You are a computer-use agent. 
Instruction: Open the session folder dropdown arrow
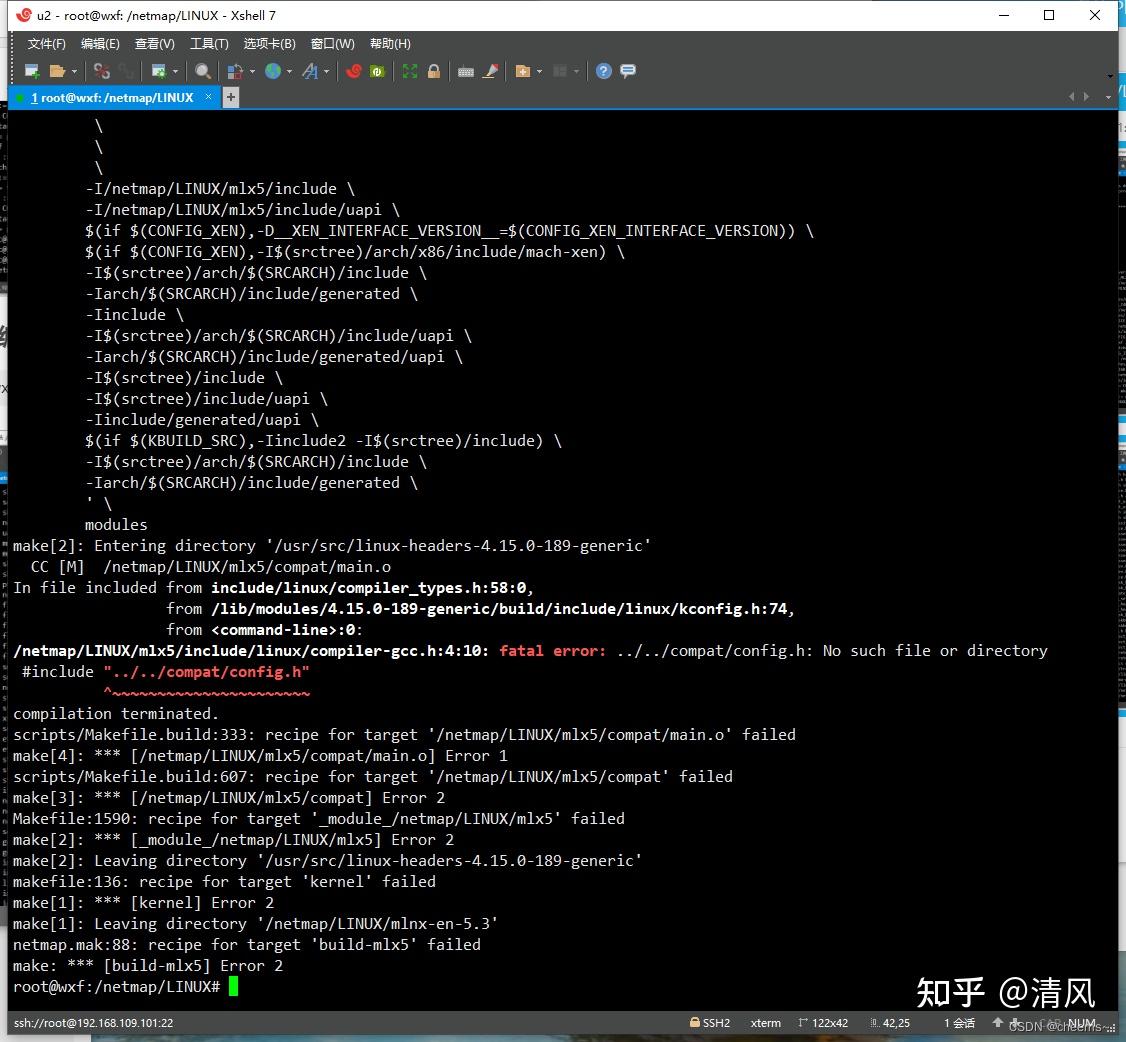tap(72, 71)
